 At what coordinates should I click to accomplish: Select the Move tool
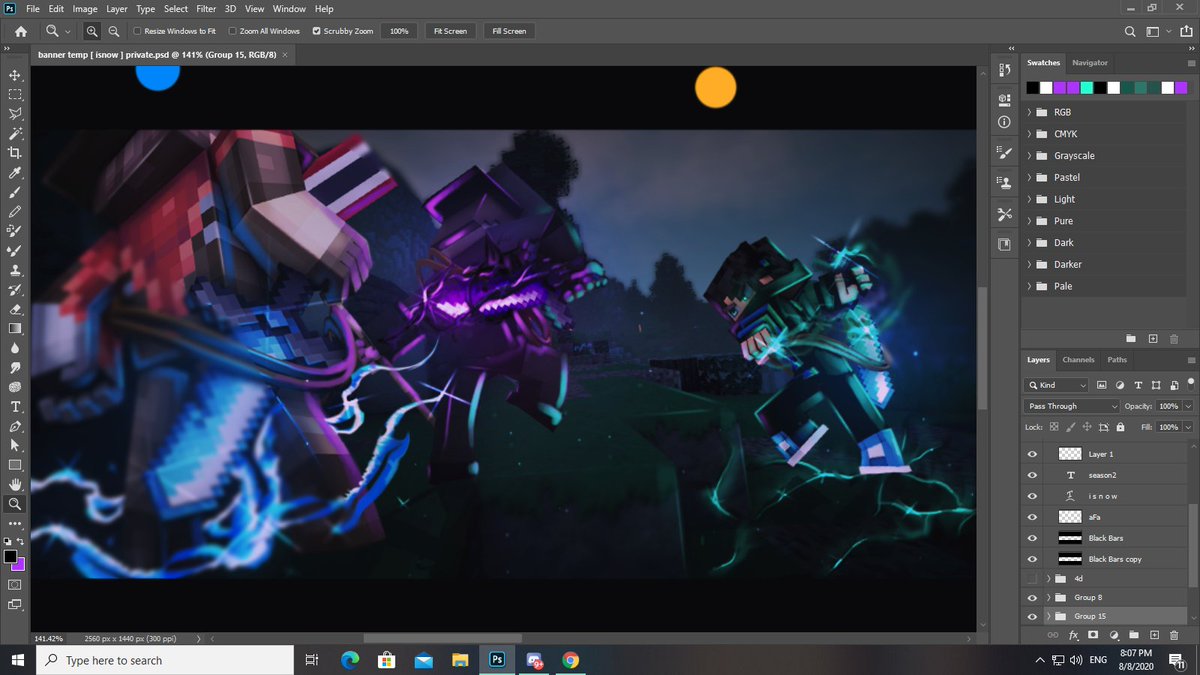15,75
